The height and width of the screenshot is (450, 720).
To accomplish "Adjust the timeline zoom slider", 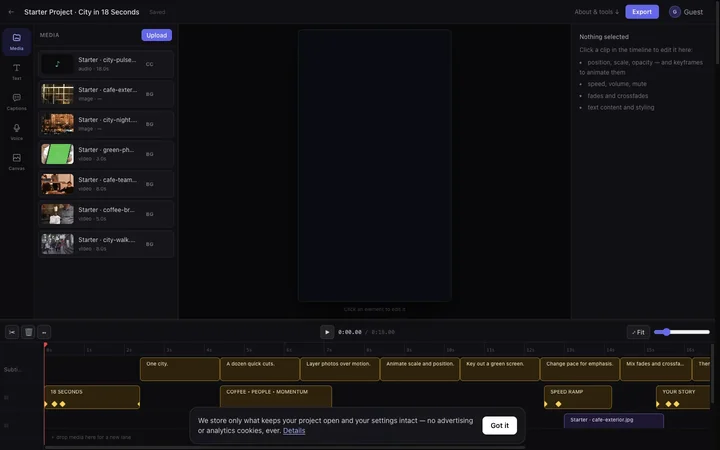I will (x=681, y=332).
